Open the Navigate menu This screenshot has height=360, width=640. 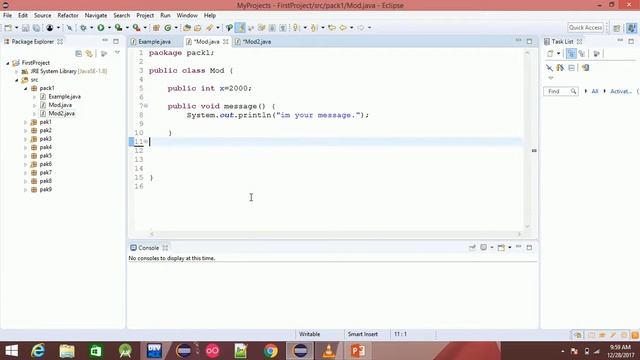pos(96,15)
